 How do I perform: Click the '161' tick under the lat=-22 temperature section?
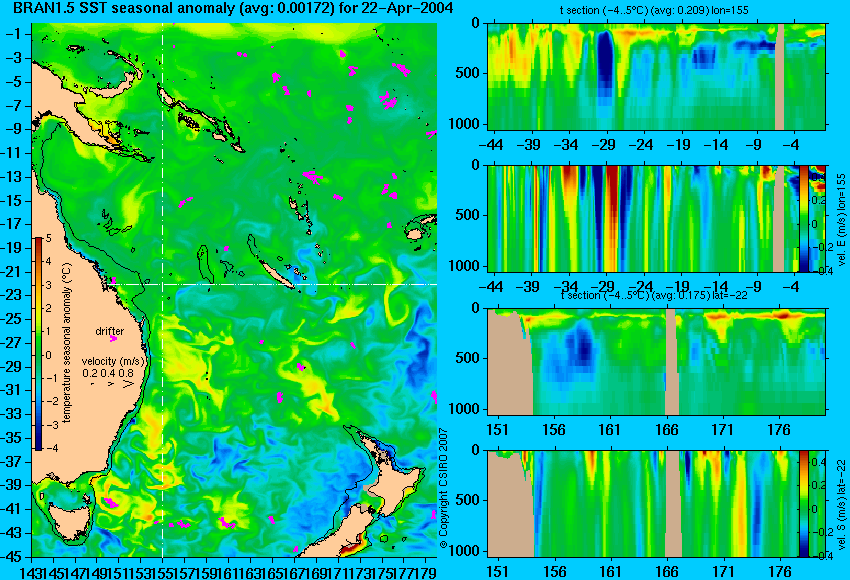[610, 430]
